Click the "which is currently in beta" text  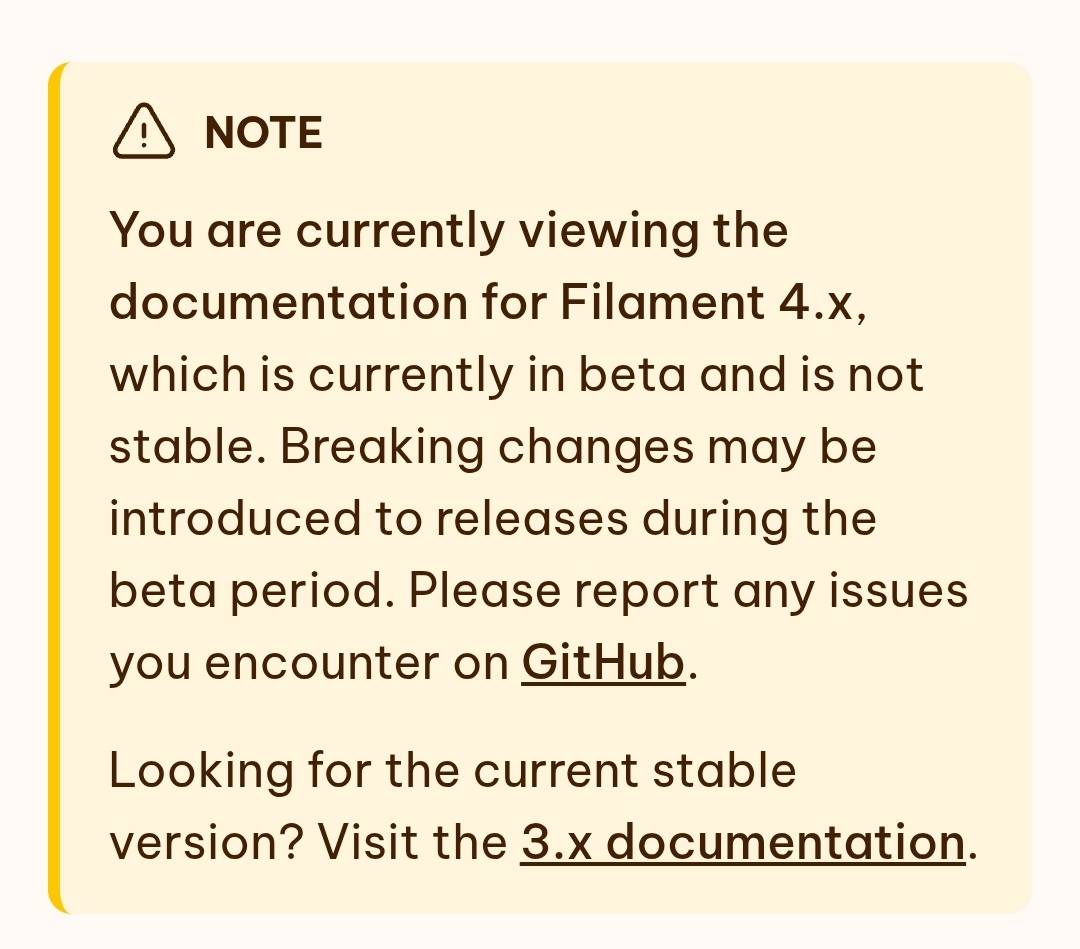pyautogui.click(x=397, y=375)
